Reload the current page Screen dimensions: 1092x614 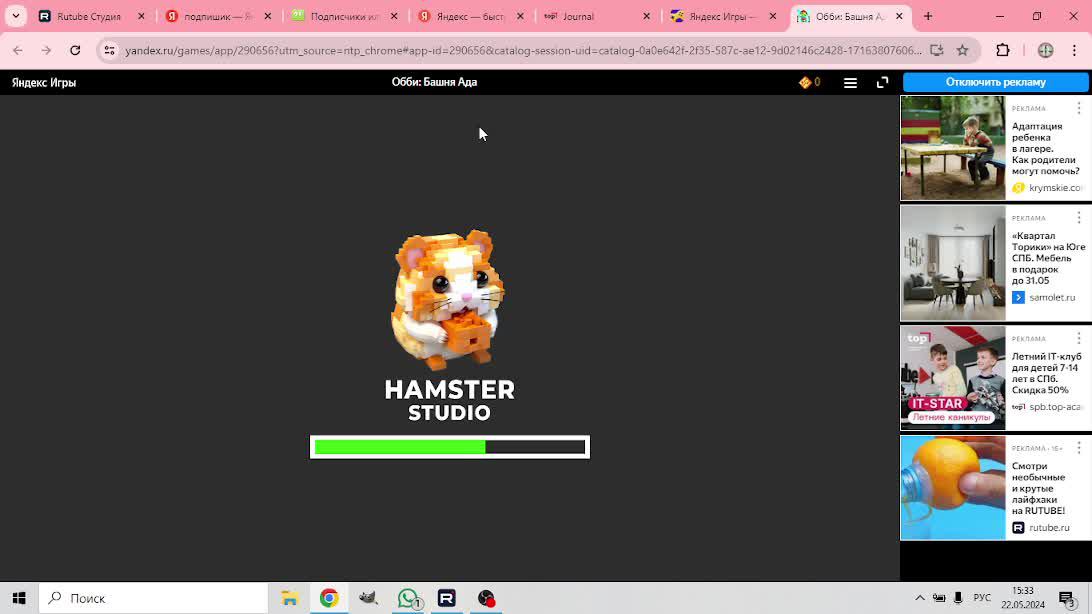tap(75, 50)
